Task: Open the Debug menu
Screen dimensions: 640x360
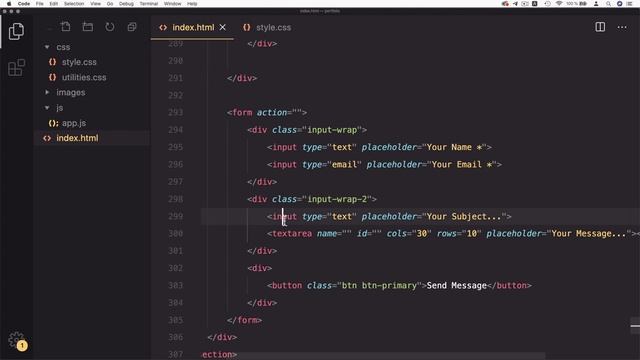Action: click(x=126, y=4)
